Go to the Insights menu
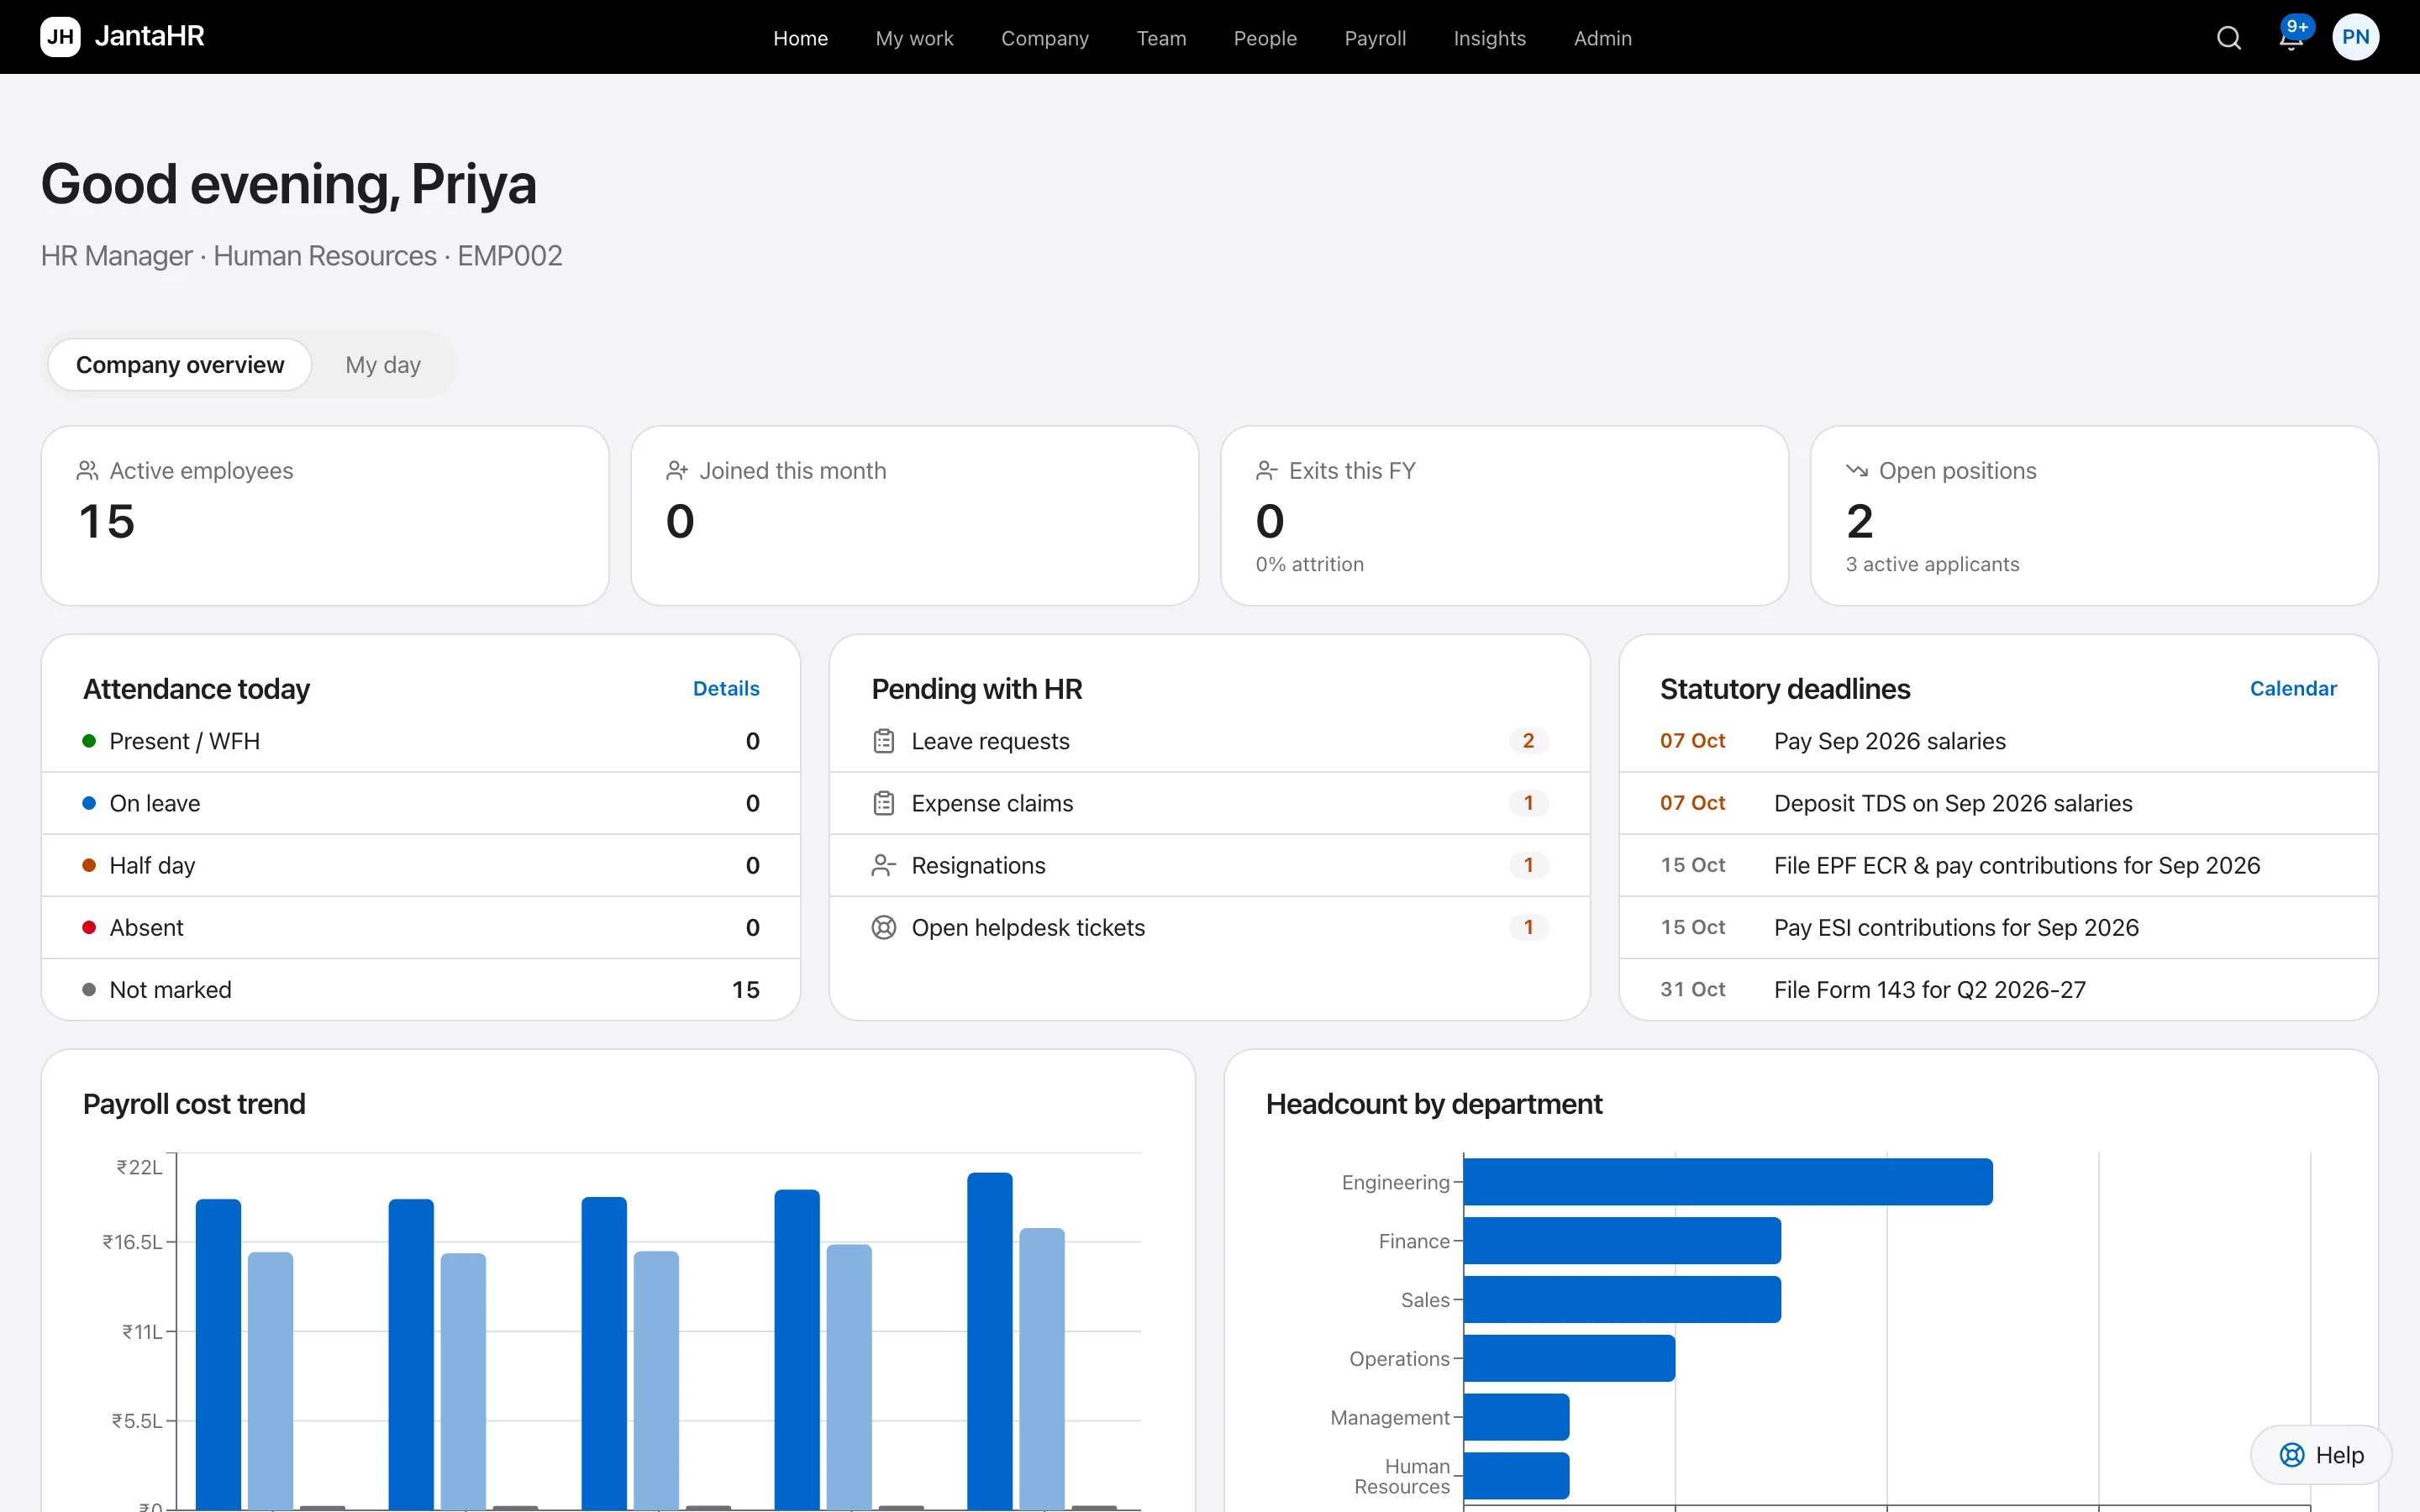The width and height of the screenshot is (2420, 1512). click(x=1489, y=38)
